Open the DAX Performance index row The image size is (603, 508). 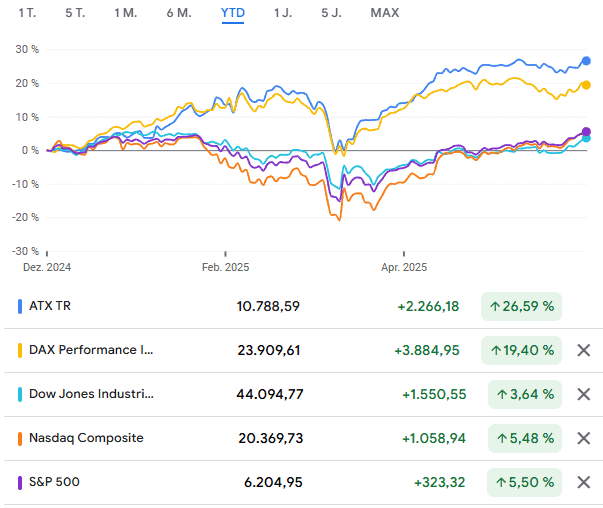click(x=302, y=350)
